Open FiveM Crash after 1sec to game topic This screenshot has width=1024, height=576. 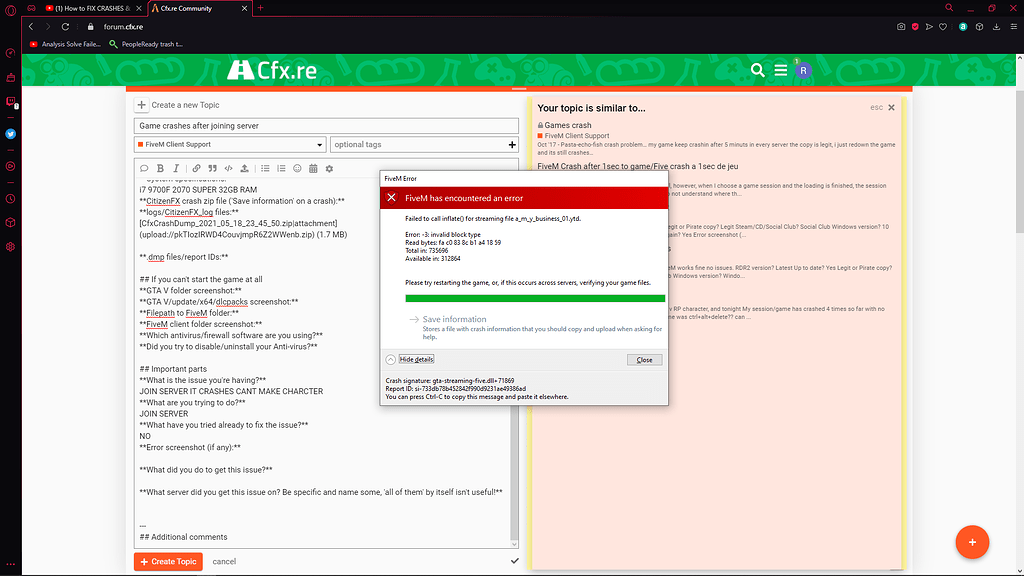pos(637,167)
